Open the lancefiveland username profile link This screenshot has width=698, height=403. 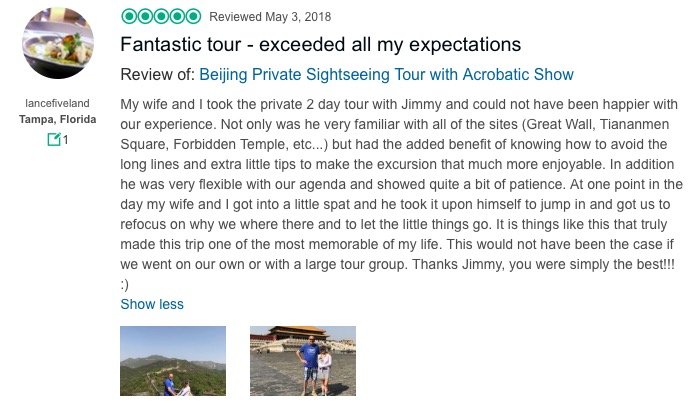58,103
